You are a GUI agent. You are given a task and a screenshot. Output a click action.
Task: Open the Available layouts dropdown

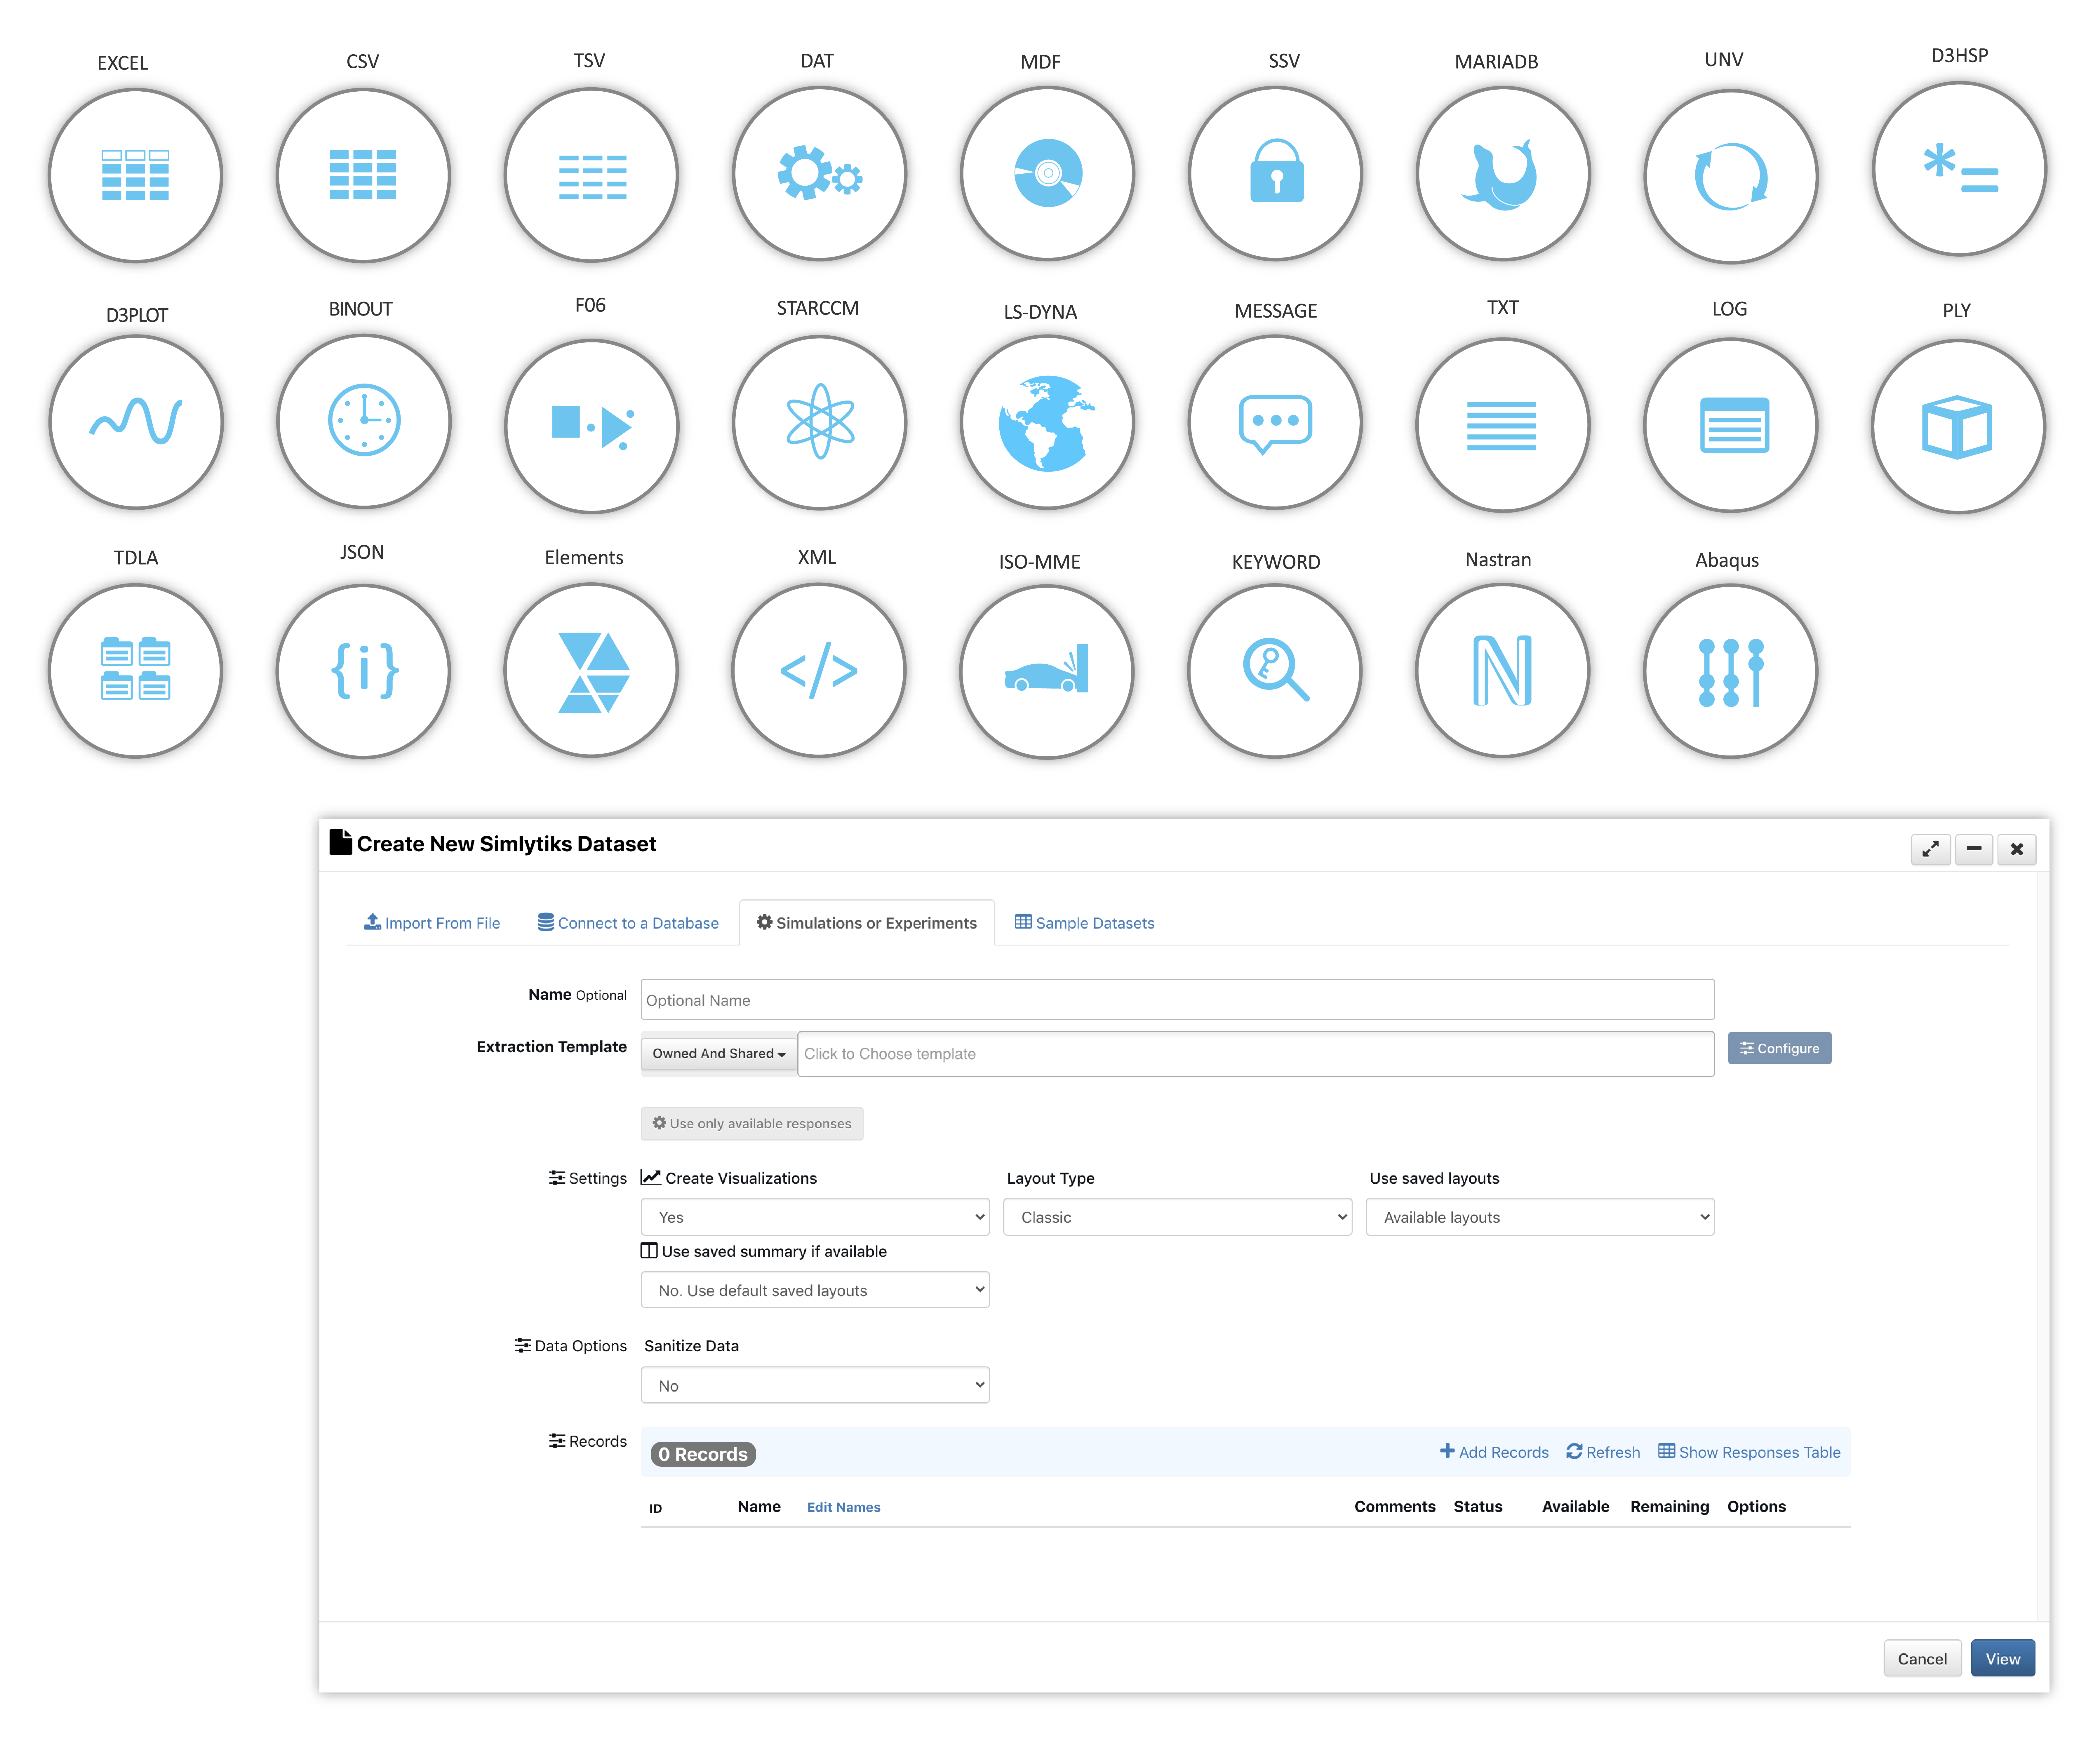click(x=1540, y=1217)
